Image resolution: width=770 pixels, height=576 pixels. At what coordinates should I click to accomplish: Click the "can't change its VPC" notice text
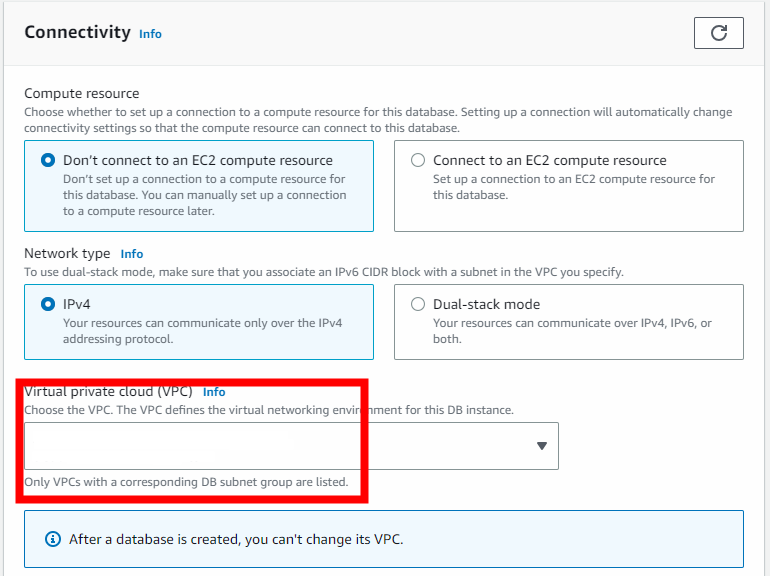coord(236,539)
